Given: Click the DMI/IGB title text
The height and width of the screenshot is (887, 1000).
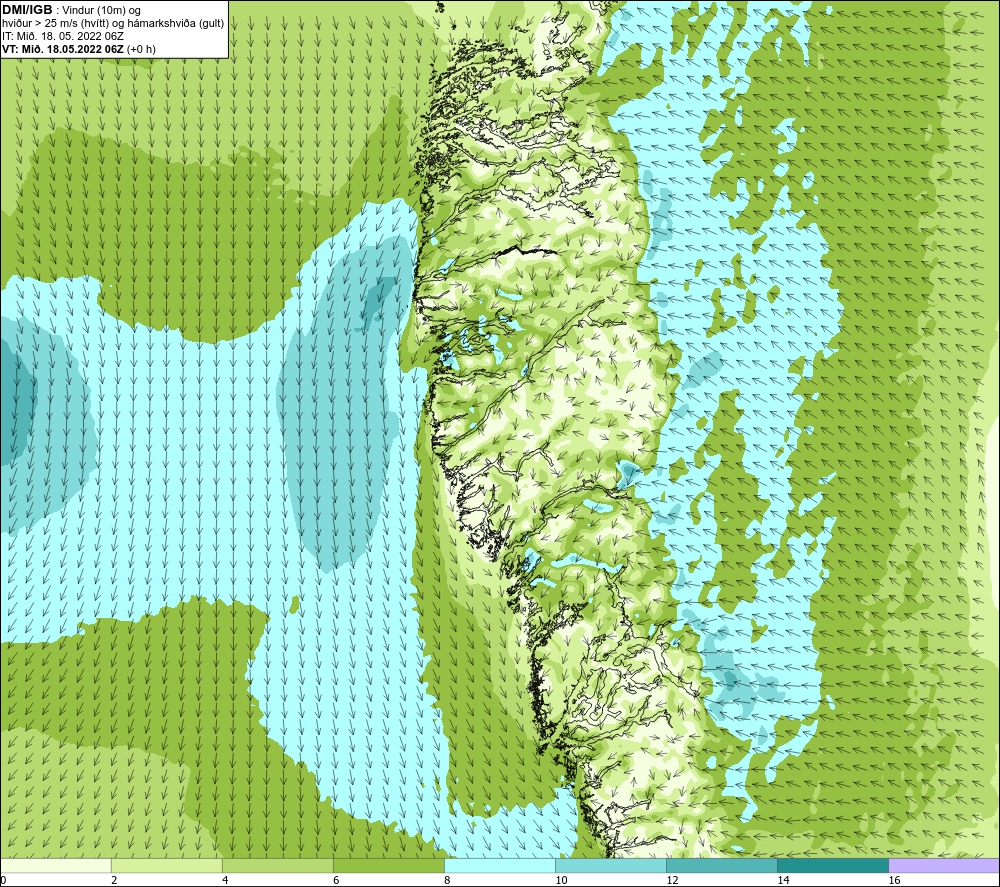Looking at the screenshot, I should (27, 10).
